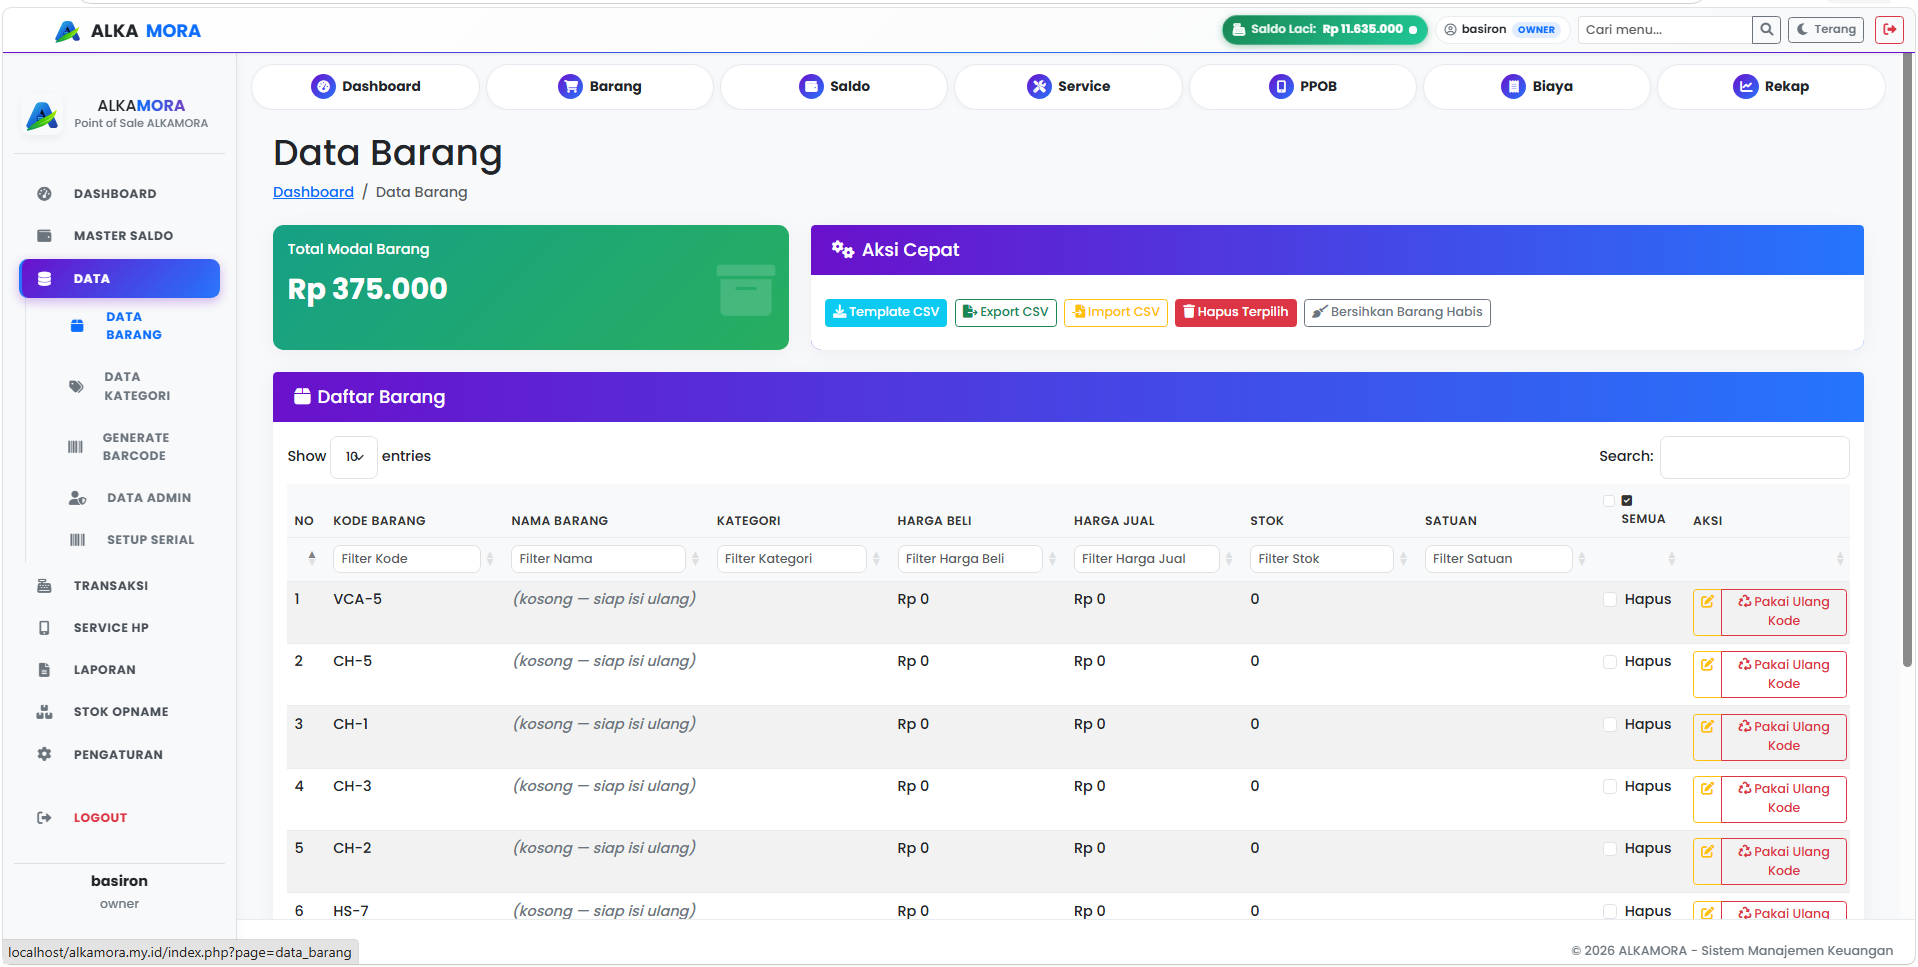Open the basiron OWNER profile badge

point(1500,29)
